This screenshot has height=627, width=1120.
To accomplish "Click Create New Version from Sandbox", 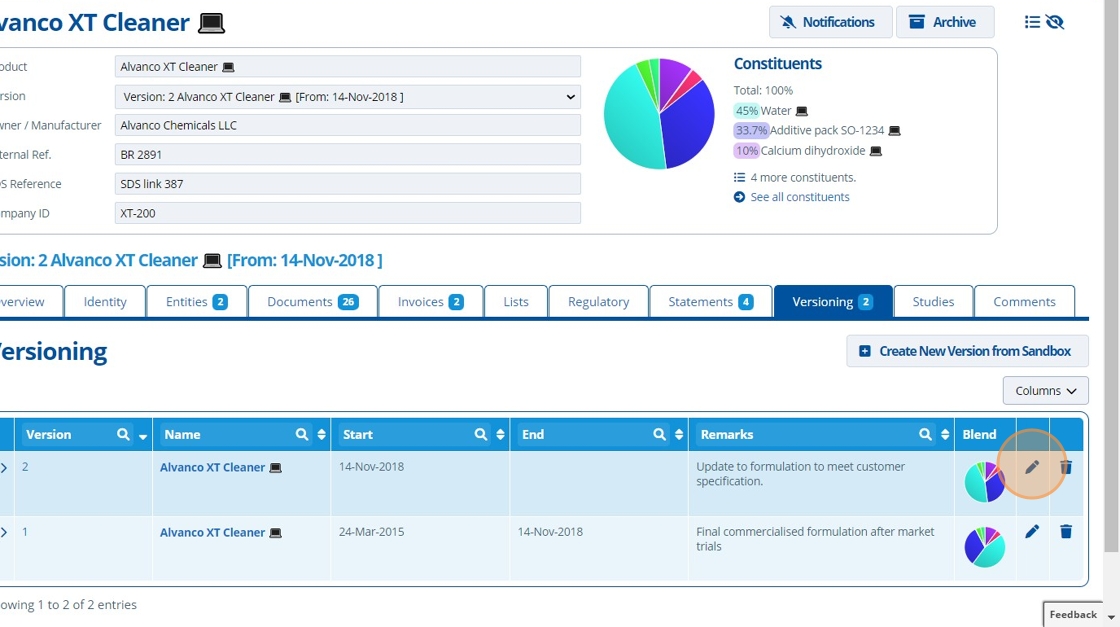I will [x=967, y=351].
